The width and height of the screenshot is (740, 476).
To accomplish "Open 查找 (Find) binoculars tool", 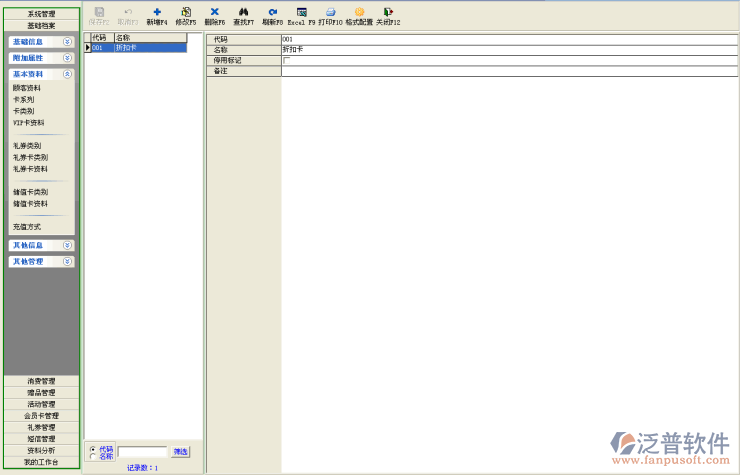I will point(243,12).
